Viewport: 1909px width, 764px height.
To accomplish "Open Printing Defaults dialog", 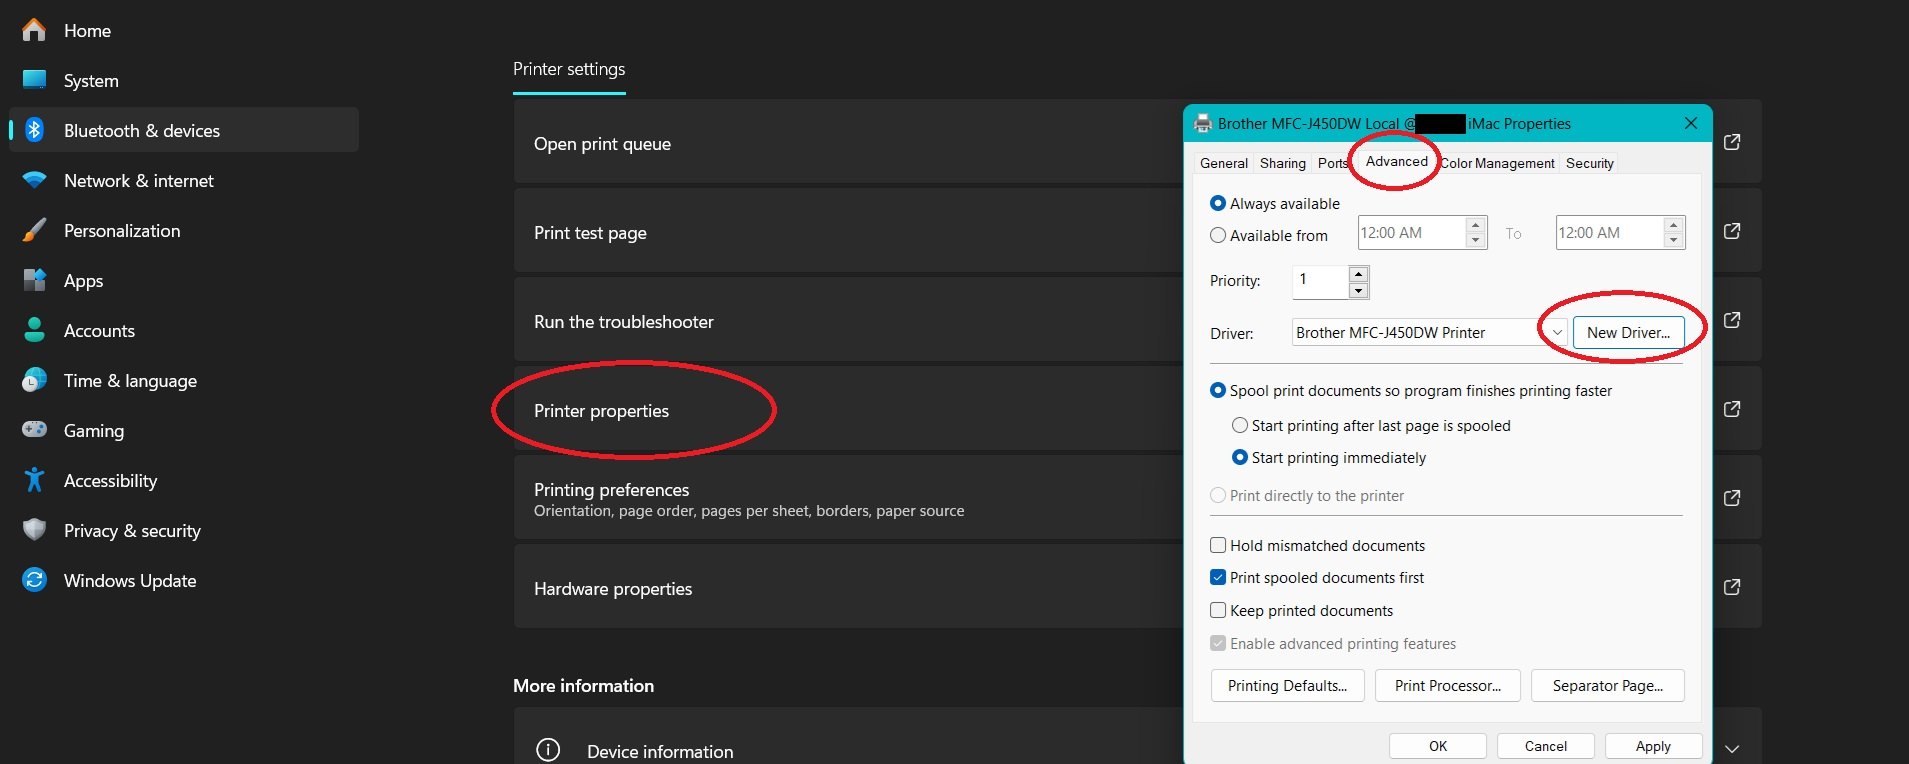I will [x=1287, y=686].
